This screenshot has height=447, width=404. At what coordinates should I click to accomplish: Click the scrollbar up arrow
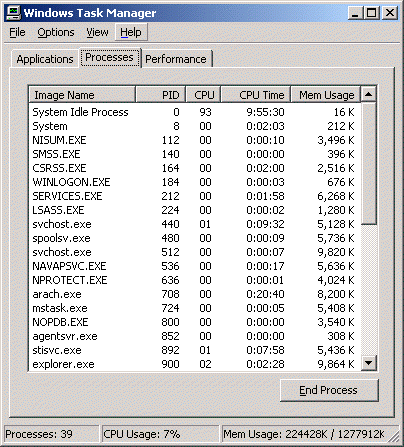tap(369, 94)
